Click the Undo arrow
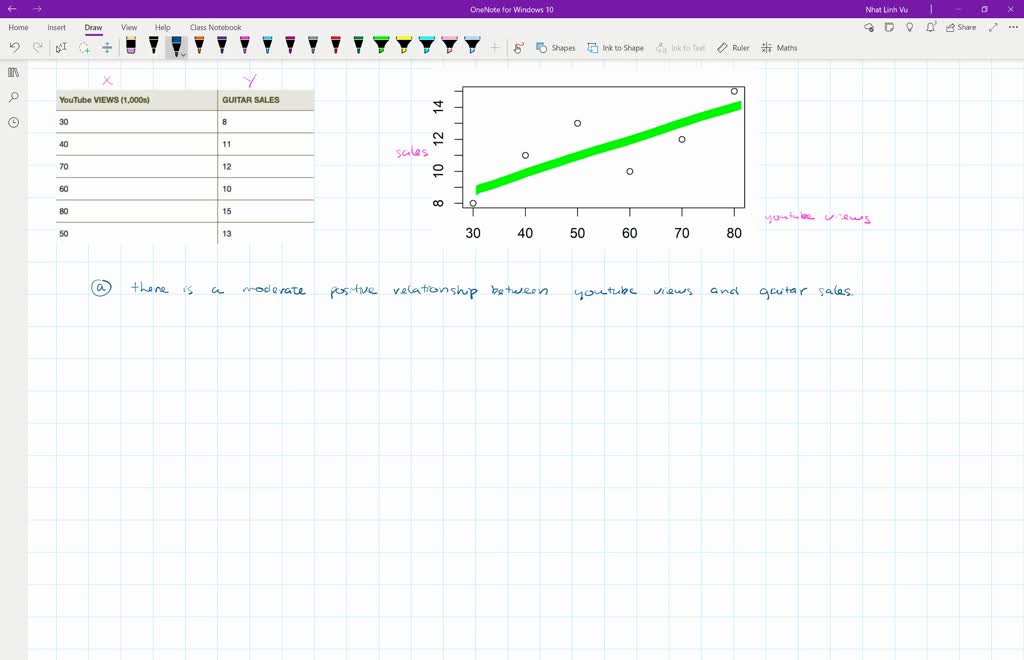 [x=13, y=47]
